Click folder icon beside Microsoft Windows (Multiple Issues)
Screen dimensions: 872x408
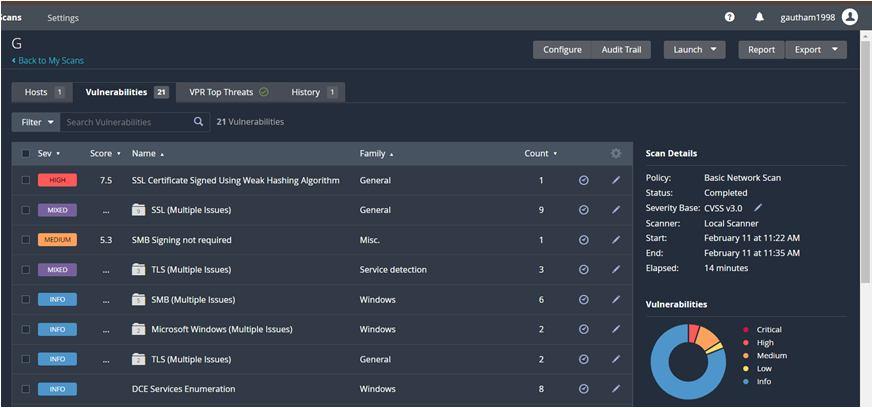138,330
